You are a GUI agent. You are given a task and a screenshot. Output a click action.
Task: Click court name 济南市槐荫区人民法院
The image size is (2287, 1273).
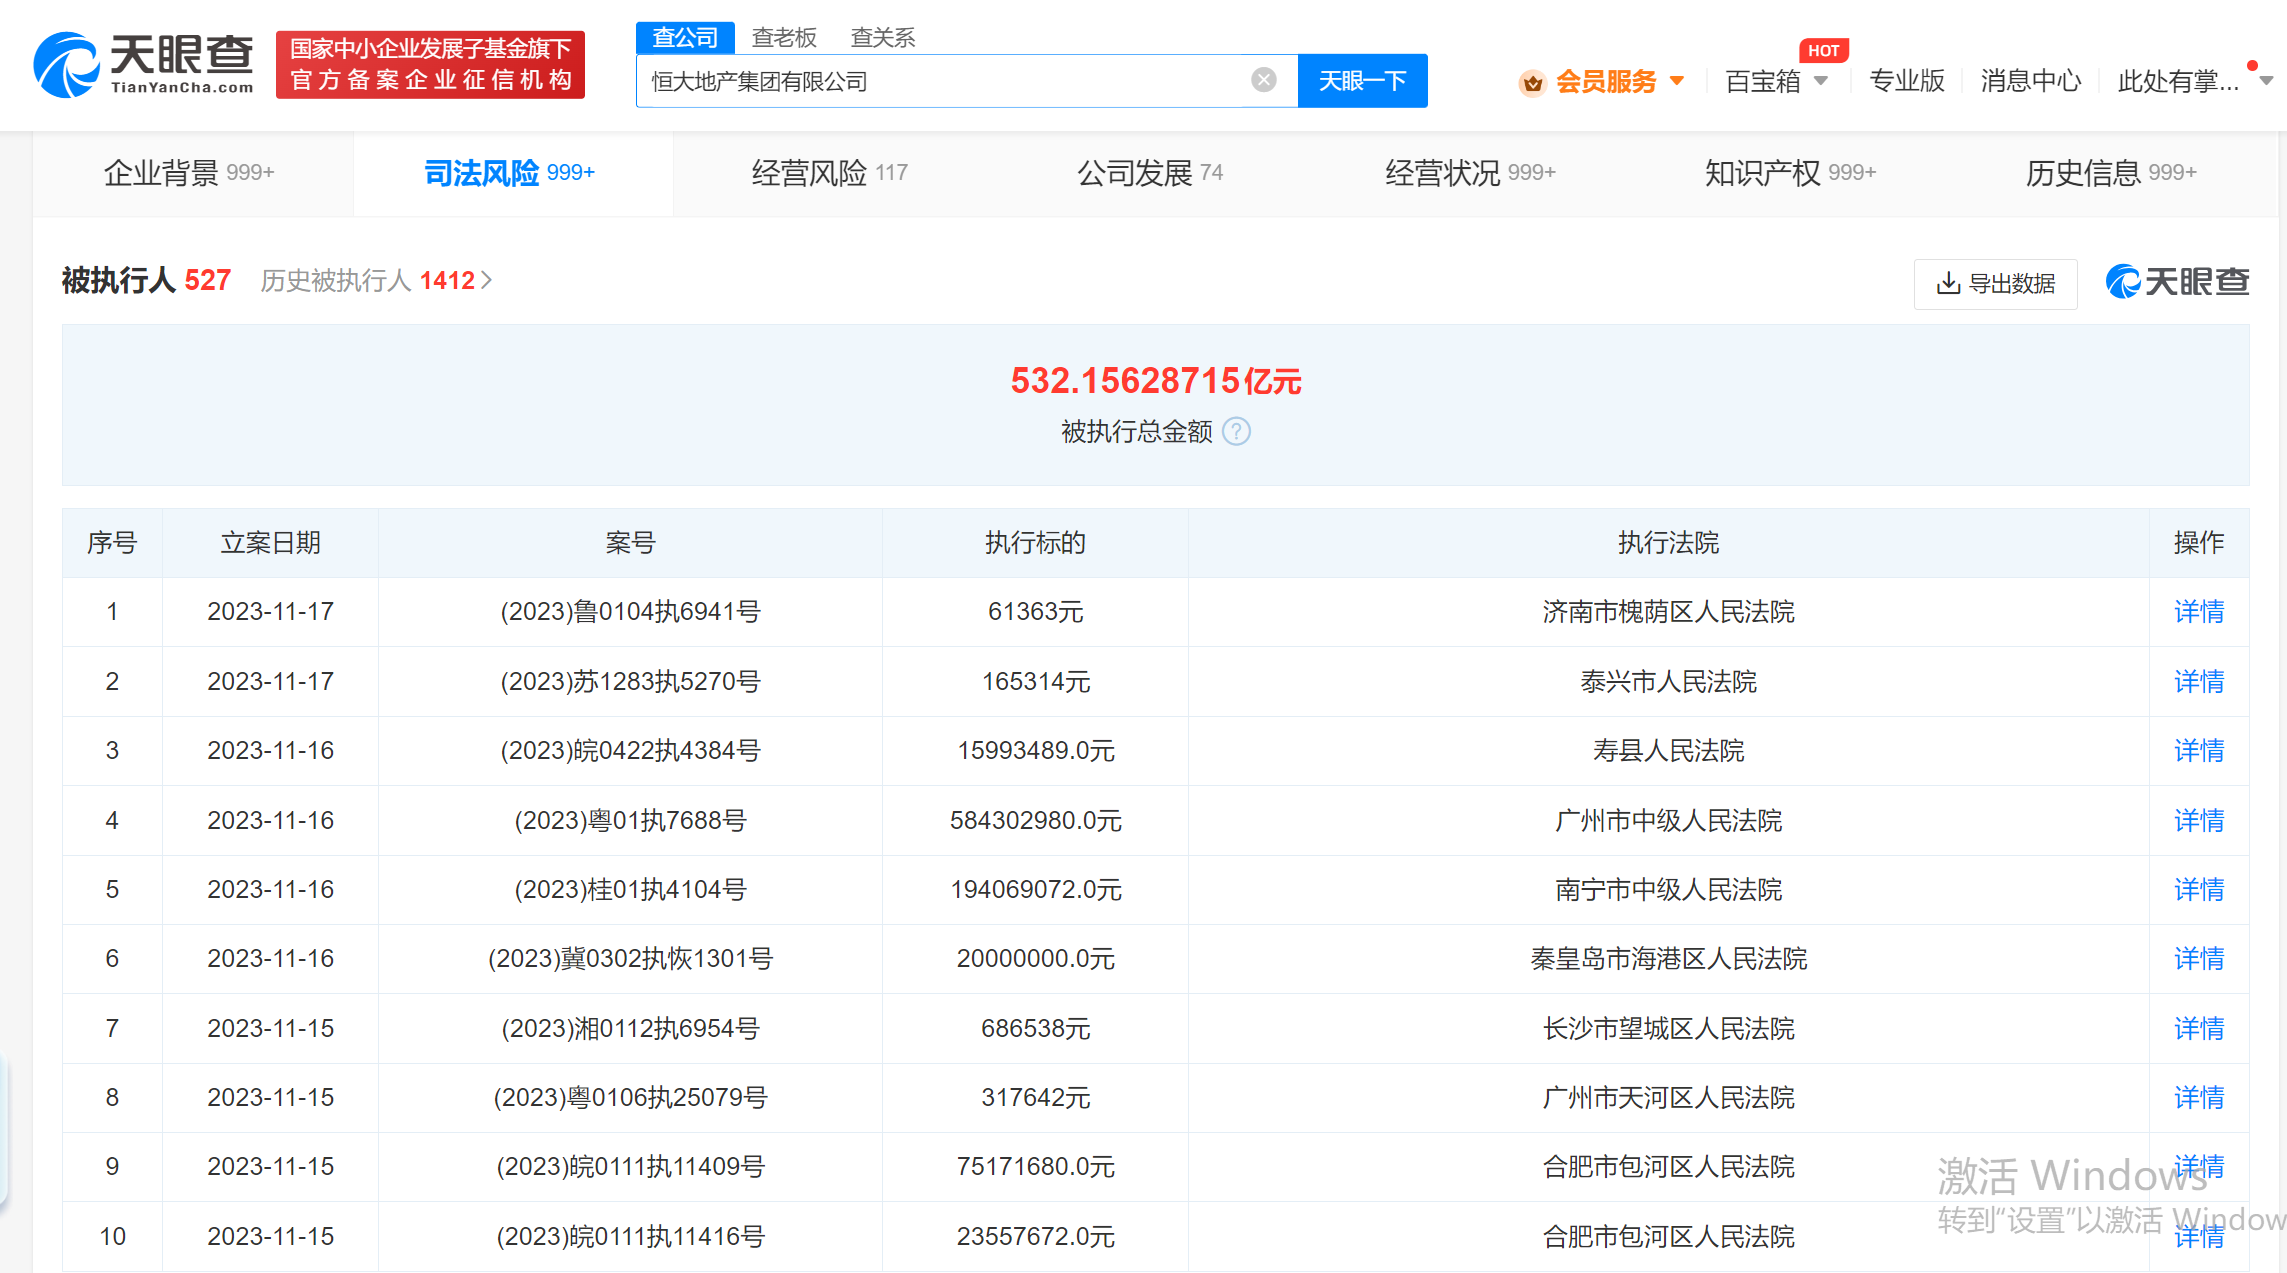[1668, 612]
